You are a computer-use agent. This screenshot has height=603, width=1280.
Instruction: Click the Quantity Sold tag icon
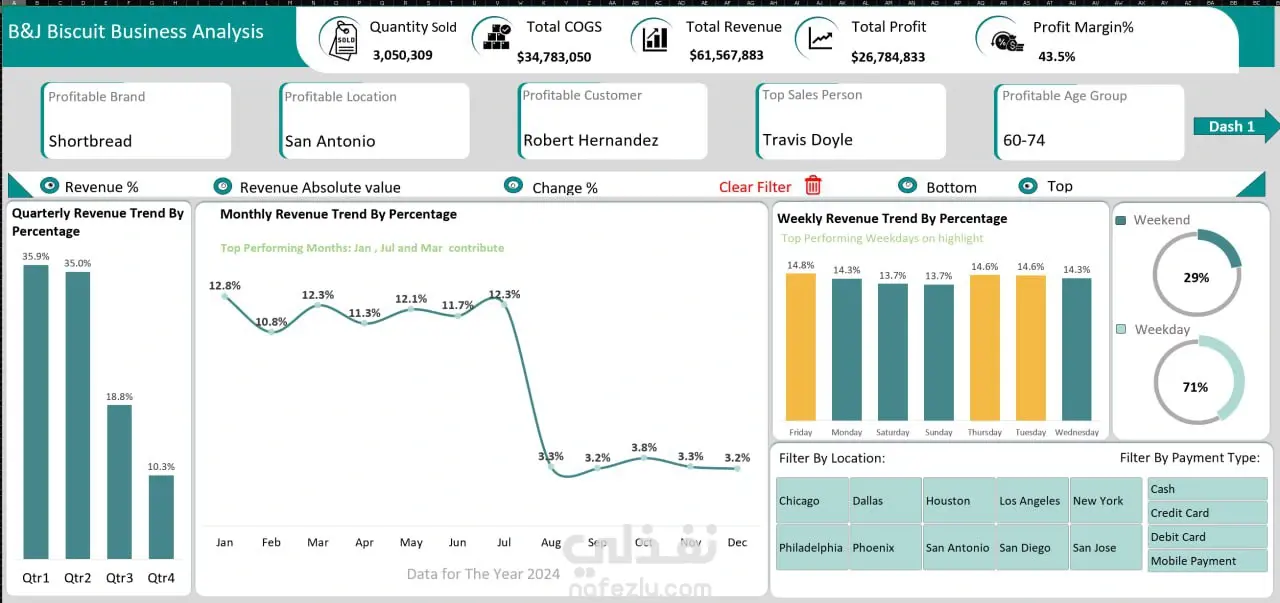(342, 39)
